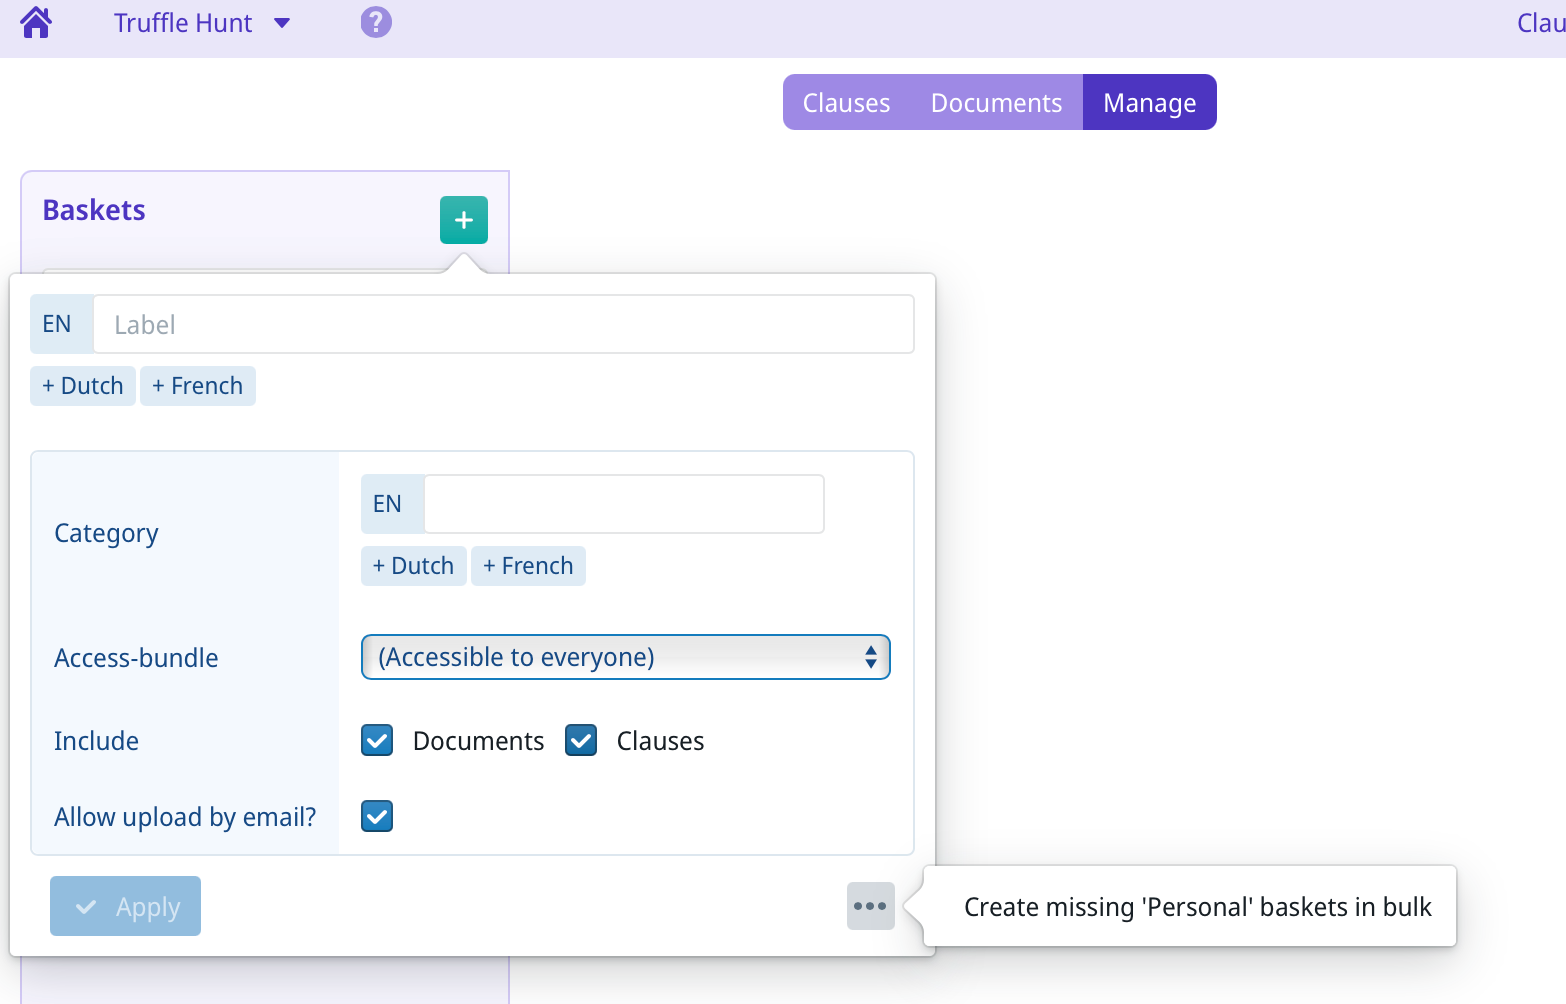
Task: Select the Manage tab
Action: (1149, 103)
